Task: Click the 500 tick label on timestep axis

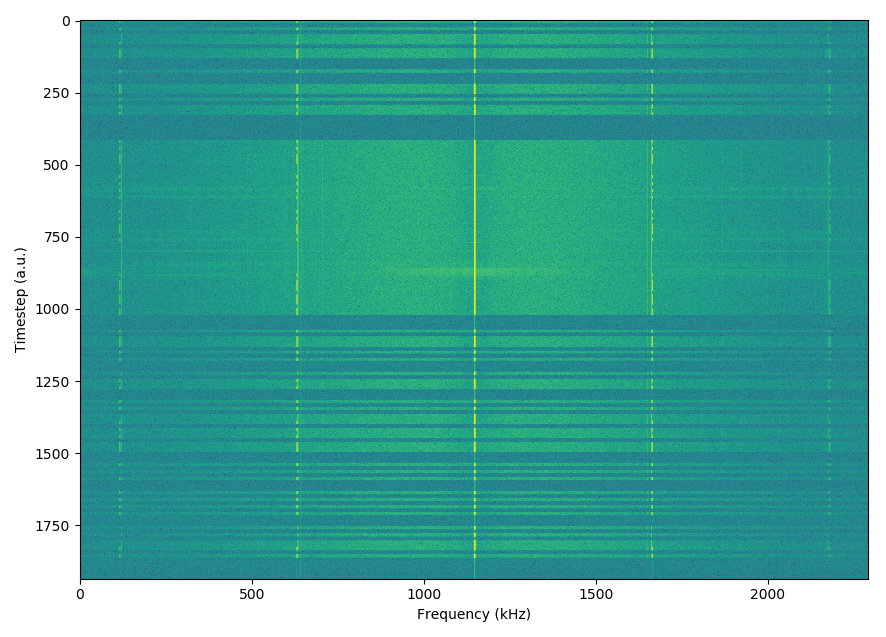Action: [x=58, y=165]
